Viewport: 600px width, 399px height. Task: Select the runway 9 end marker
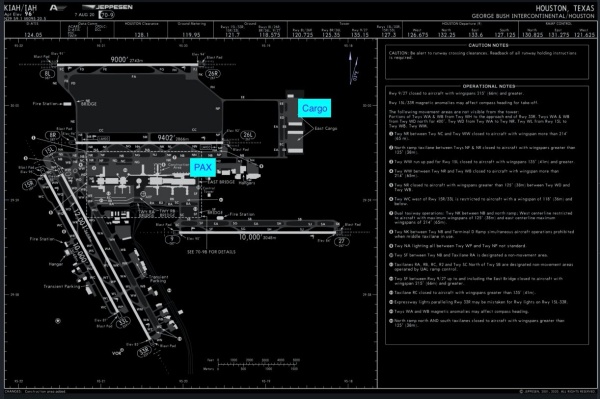[x=172, y=239]
